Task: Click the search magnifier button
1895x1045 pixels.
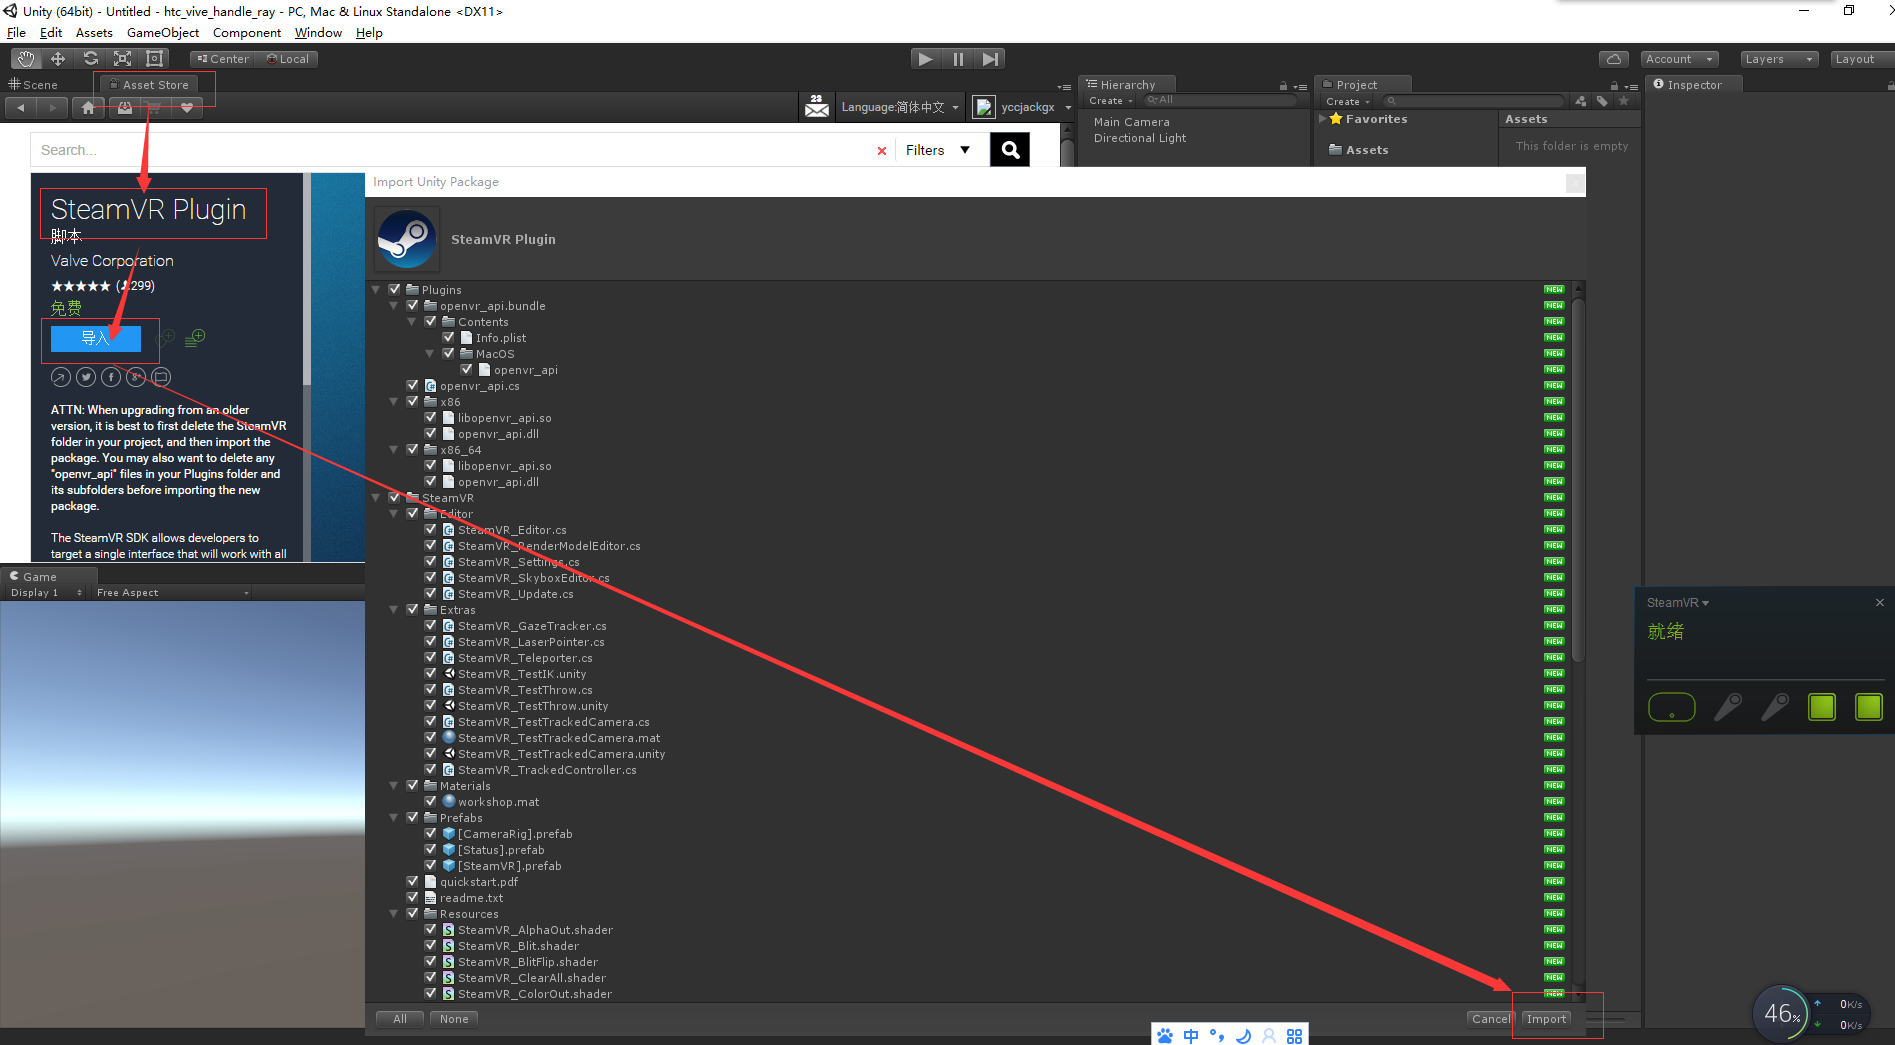Action: [x=1010, y=150]
